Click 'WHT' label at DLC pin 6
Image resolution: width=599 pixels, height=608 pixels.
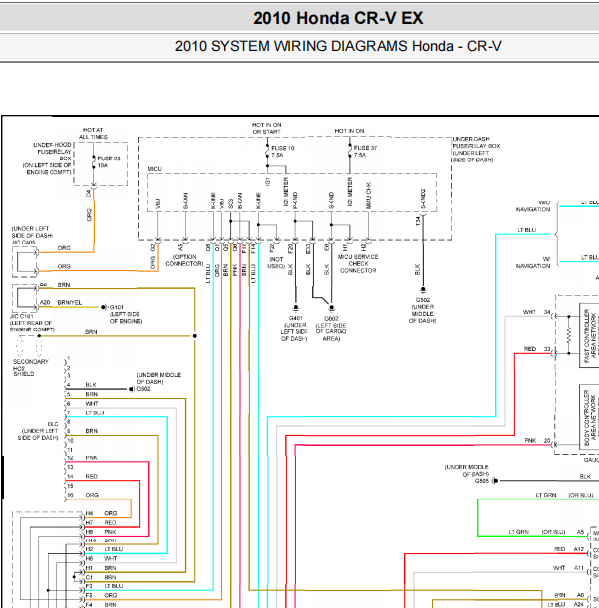(92, 404)
